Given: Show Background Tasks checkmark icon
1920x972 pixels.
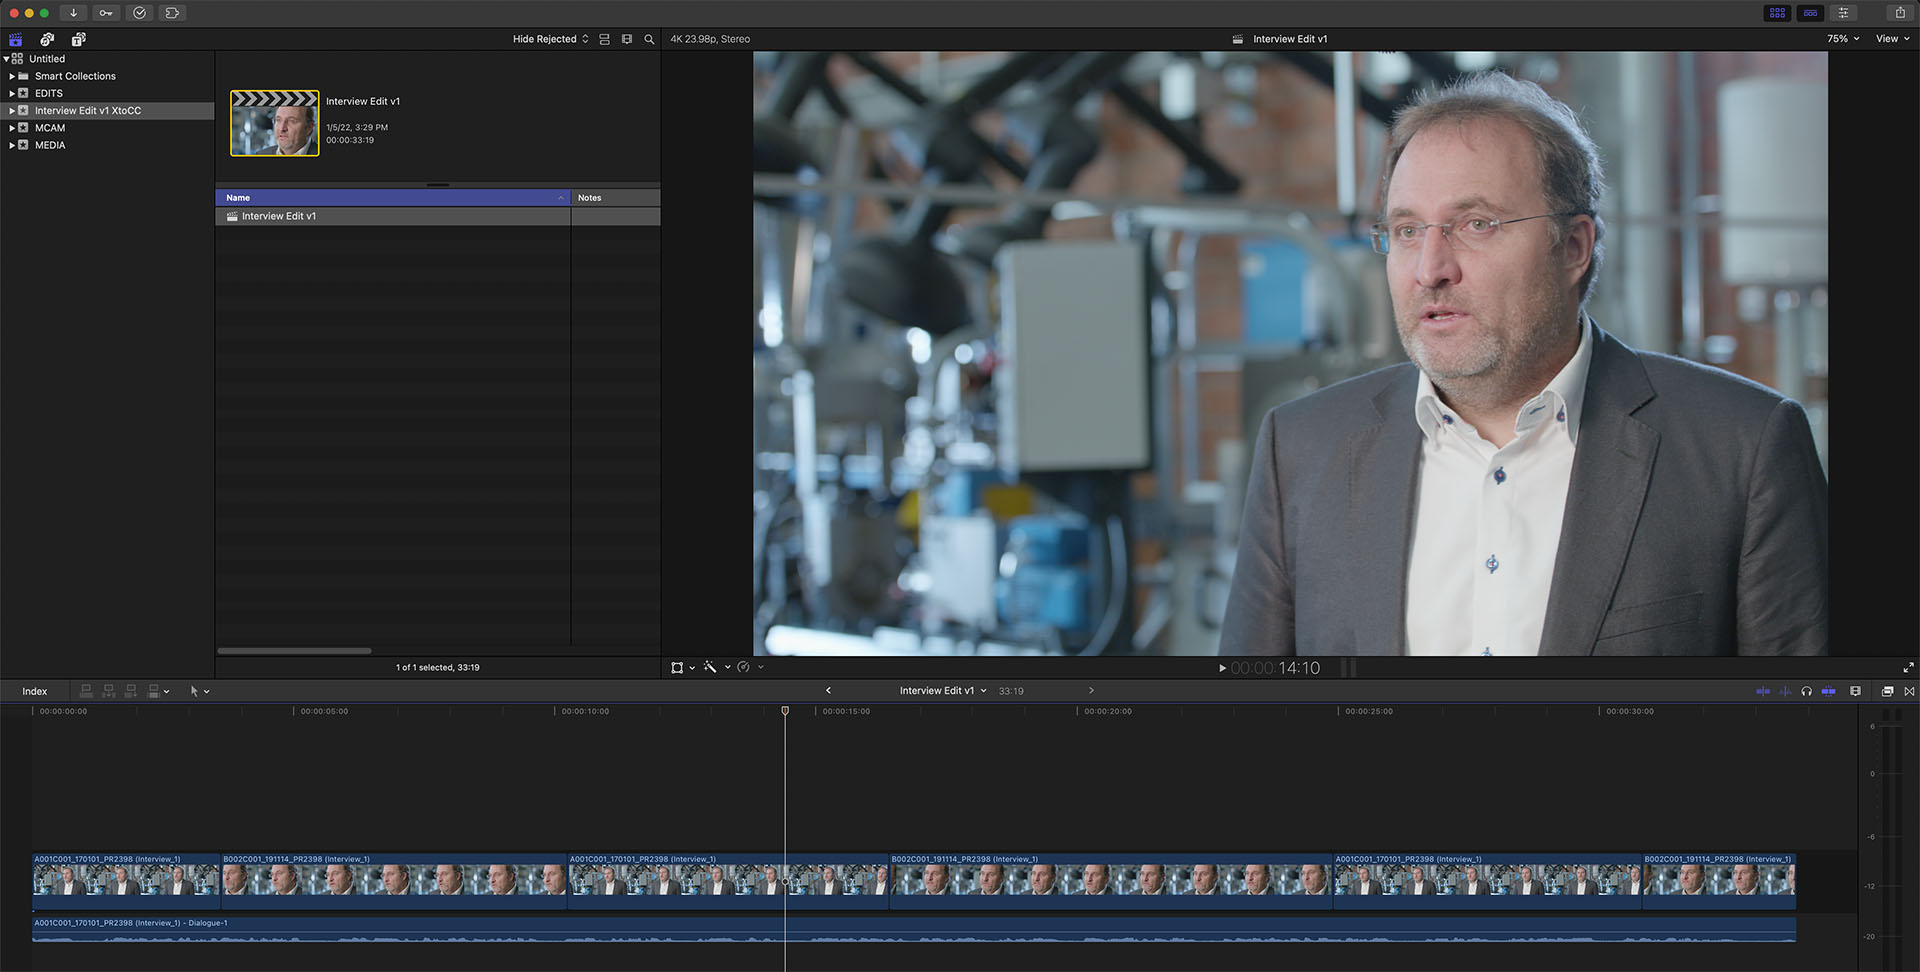Looking at the screenshot, I should (139, 13).
